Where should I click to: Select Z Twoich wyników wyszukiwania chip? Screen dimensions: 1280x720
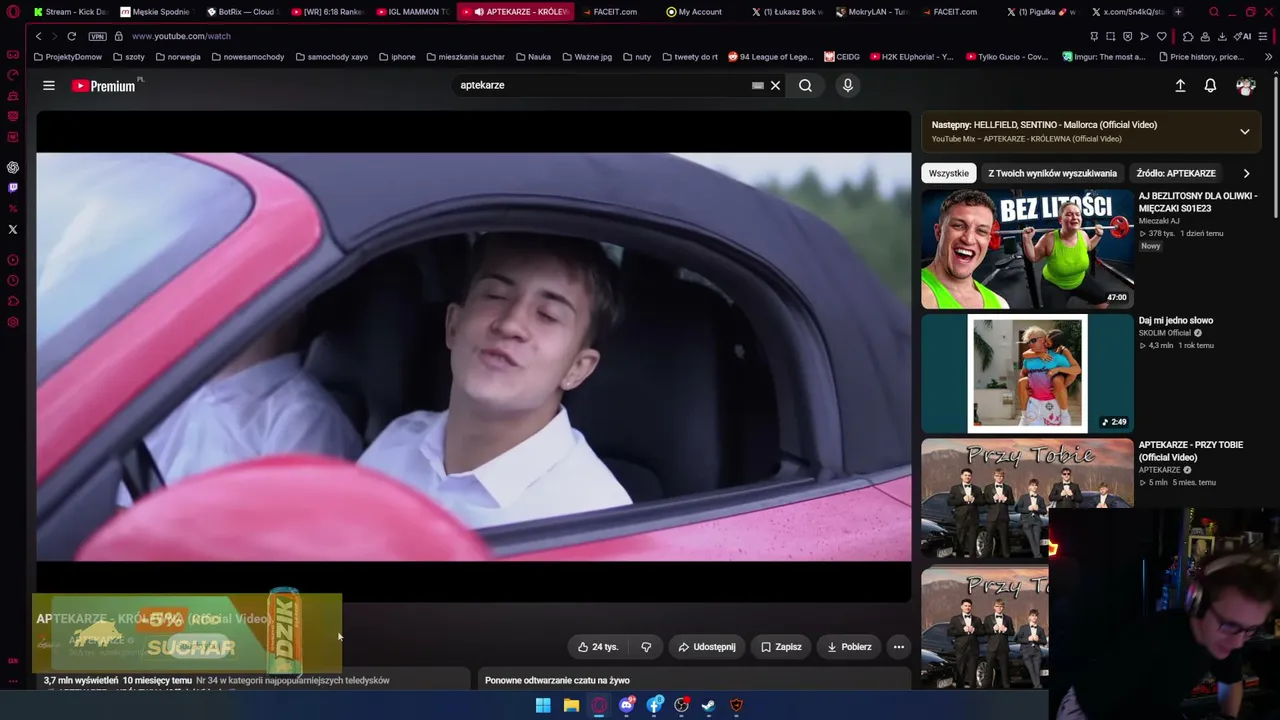click(1052, 174)
